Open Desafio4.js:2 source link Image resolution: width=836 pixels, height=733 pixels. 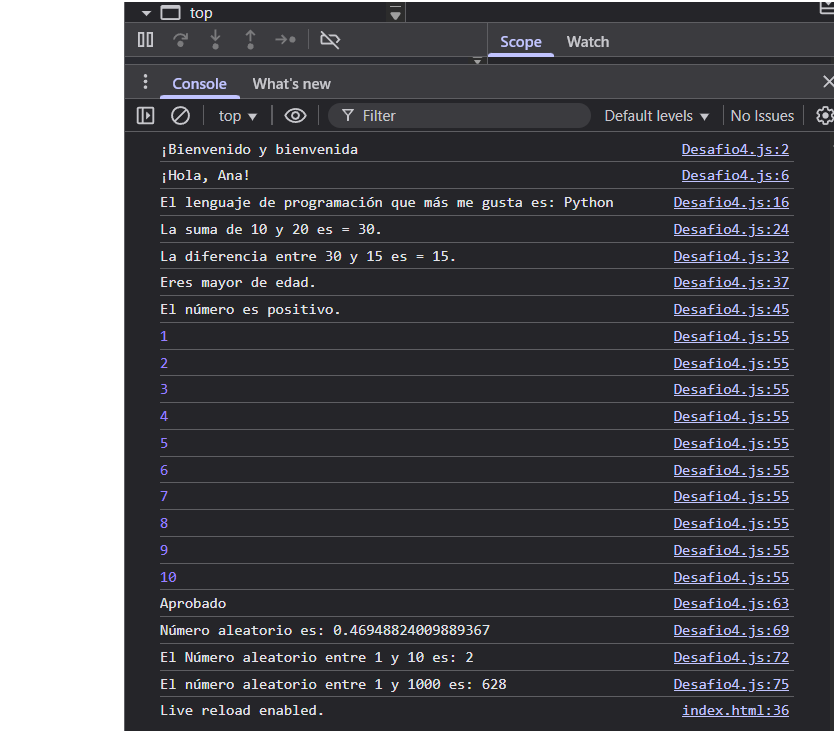(x=735, y=150)
